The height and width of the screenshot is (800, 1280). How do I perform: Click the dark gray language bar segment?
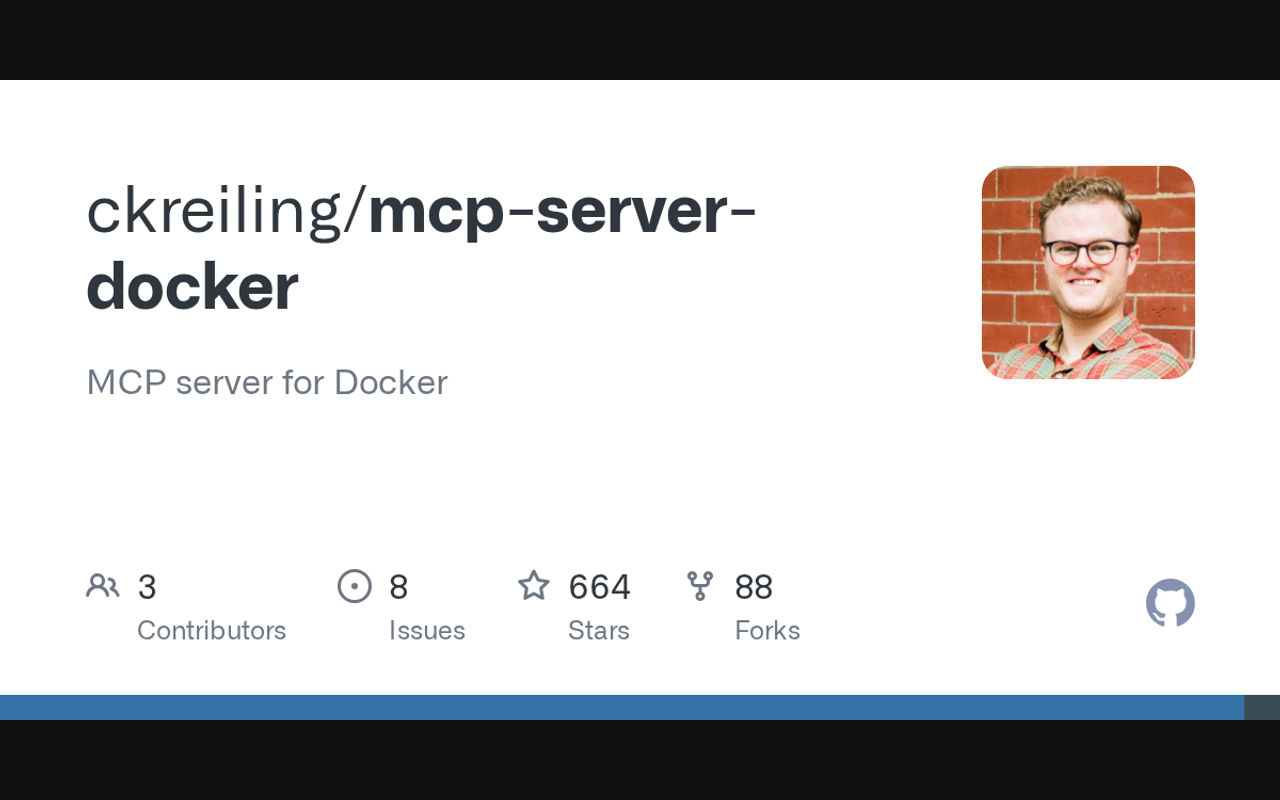[x=1262, y=707]
